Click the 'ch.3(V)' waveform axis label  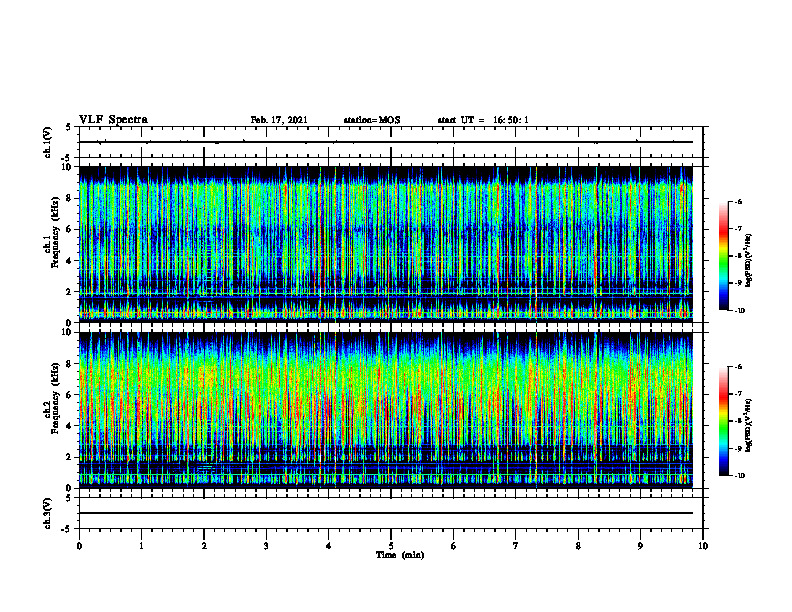point(48,513)
